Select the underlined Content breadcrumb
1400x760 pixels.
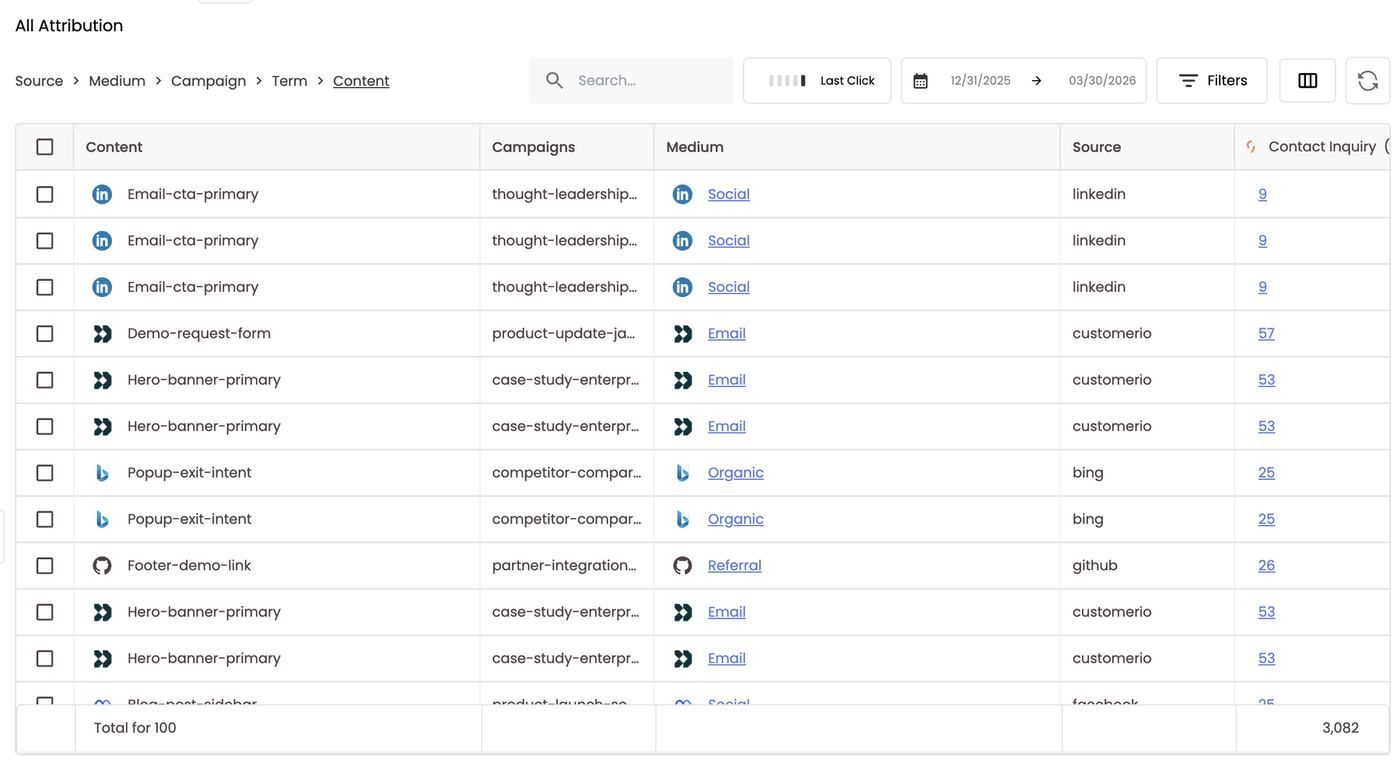[361, 81]
